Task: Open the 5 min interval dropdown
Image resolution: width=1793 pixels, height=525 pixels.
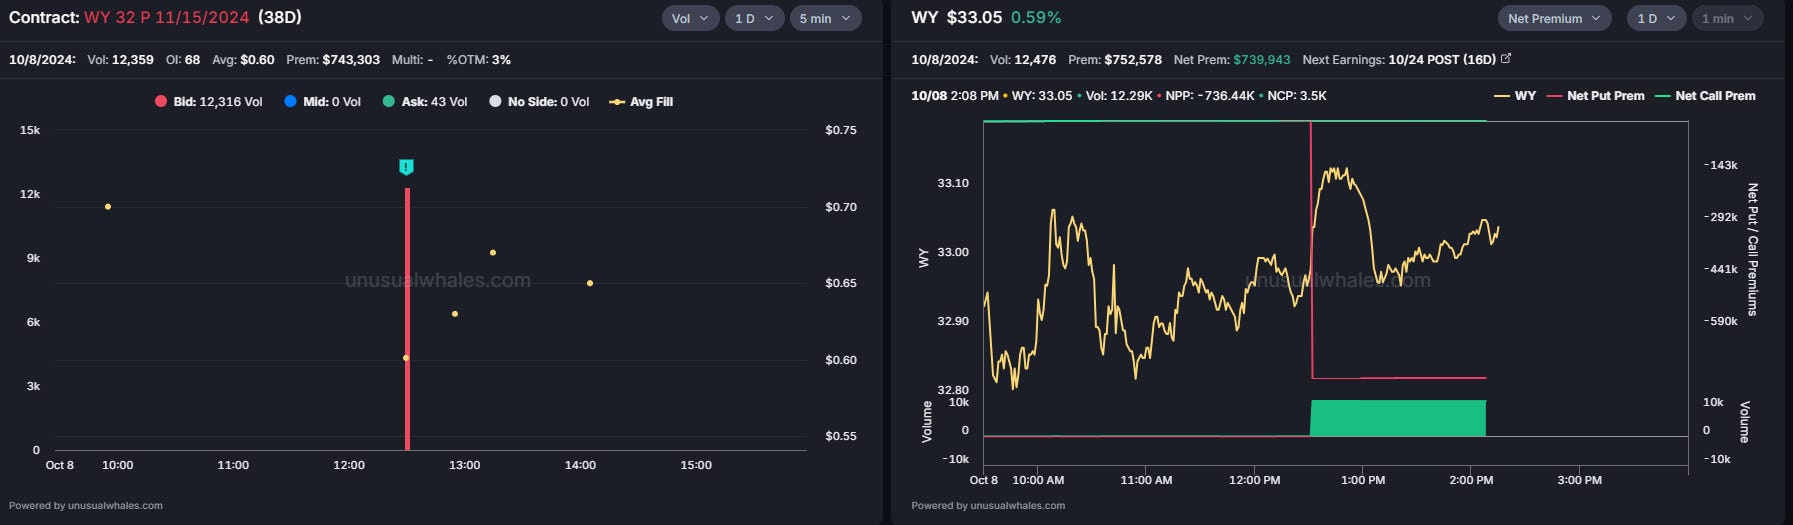Action: pyautogui.click(x=825, y=18)
